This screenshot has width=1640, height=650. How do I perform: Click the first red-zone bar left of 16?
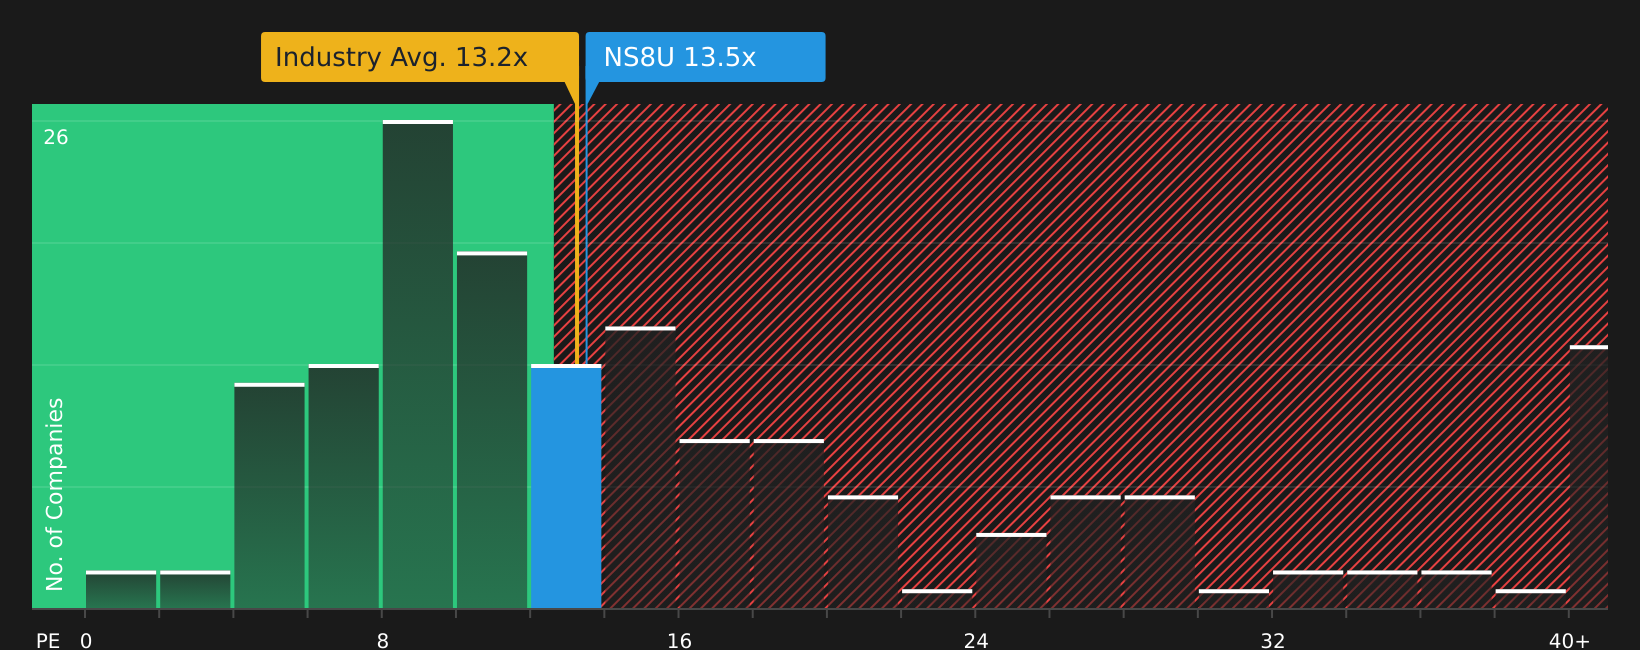point(640,468)
